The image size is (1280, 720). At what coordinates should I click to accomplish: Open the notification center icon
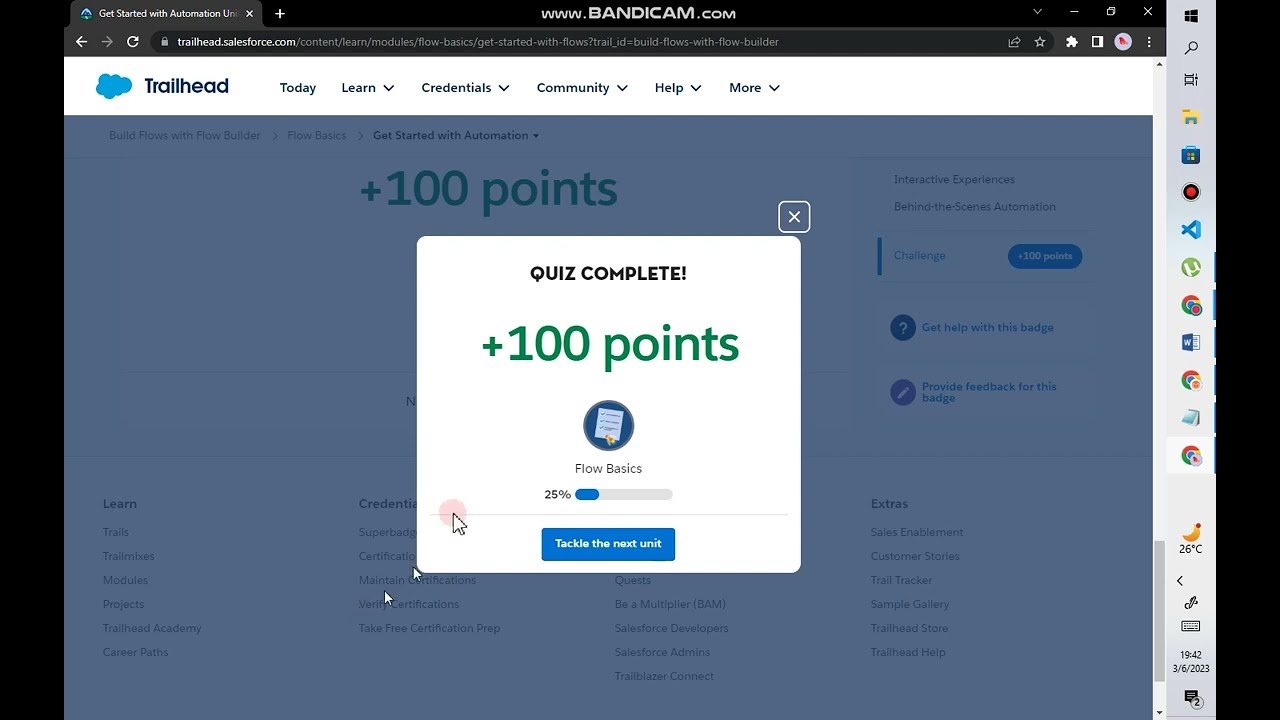(1191, 697)
